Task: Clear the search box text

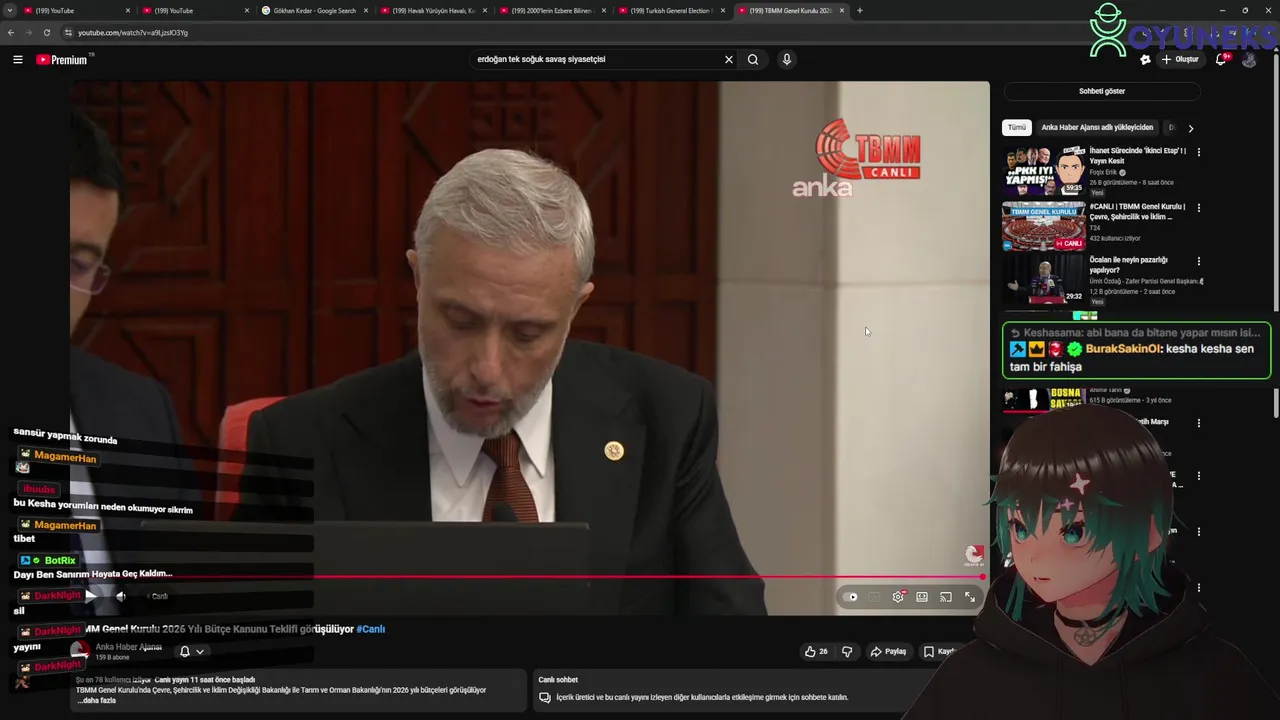Action: 729,59
